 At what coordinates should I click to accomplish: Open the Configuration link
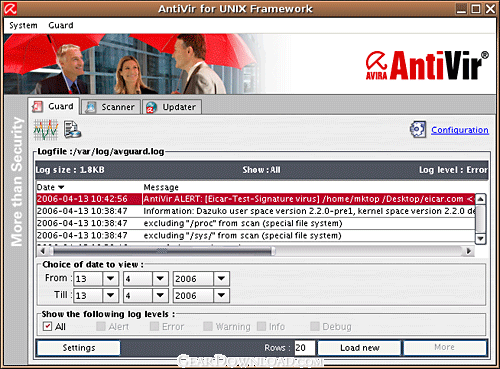pyautogui.click(x=460, y=130)
